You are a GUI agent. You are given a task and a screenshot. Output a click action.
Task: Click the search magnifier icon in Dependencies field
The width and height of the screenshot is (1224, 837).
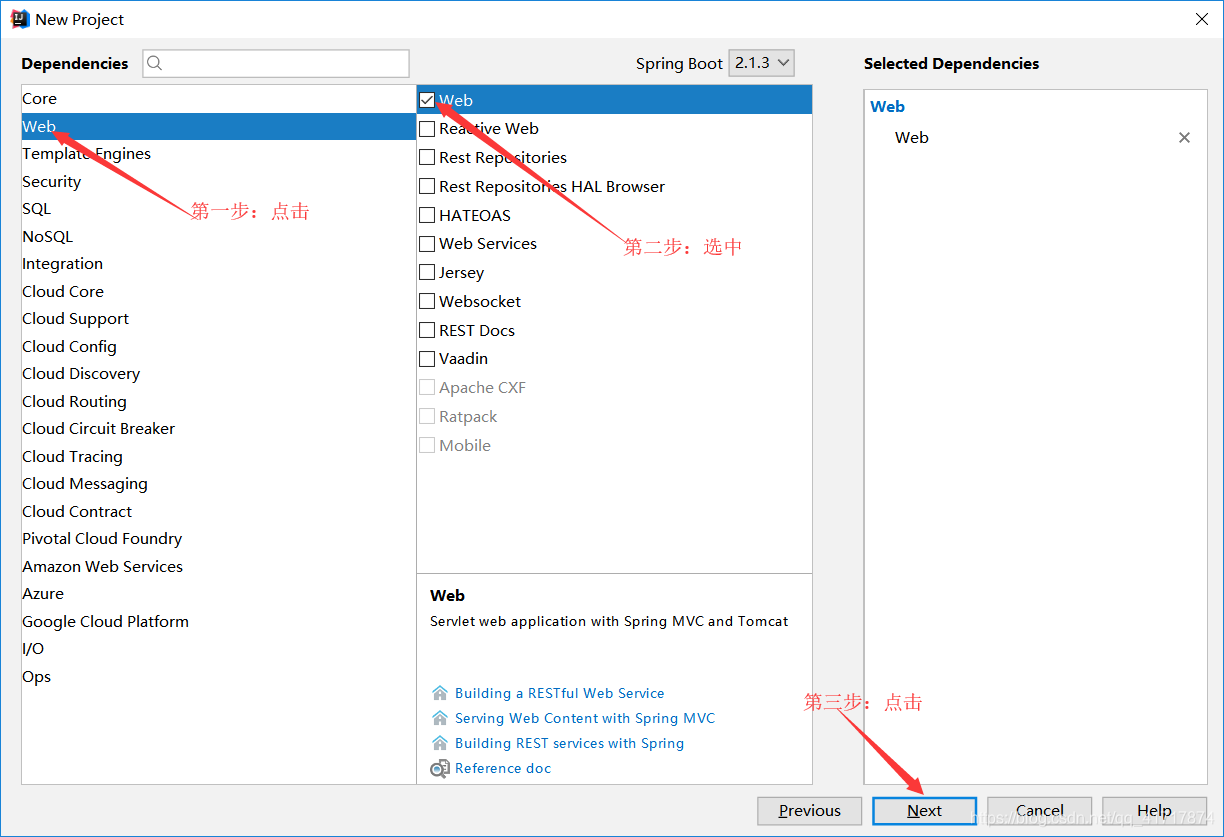[155, 63]
